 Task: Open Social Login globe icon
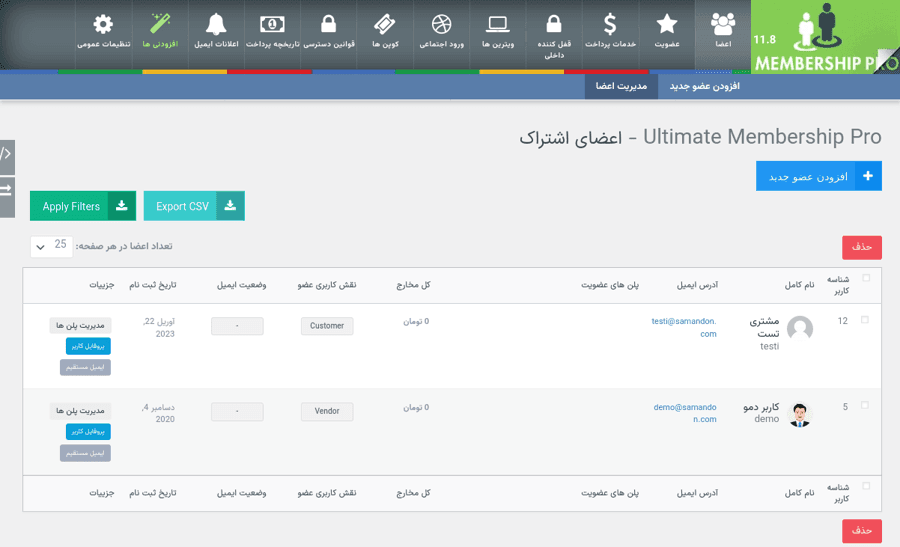pos(441,25)
